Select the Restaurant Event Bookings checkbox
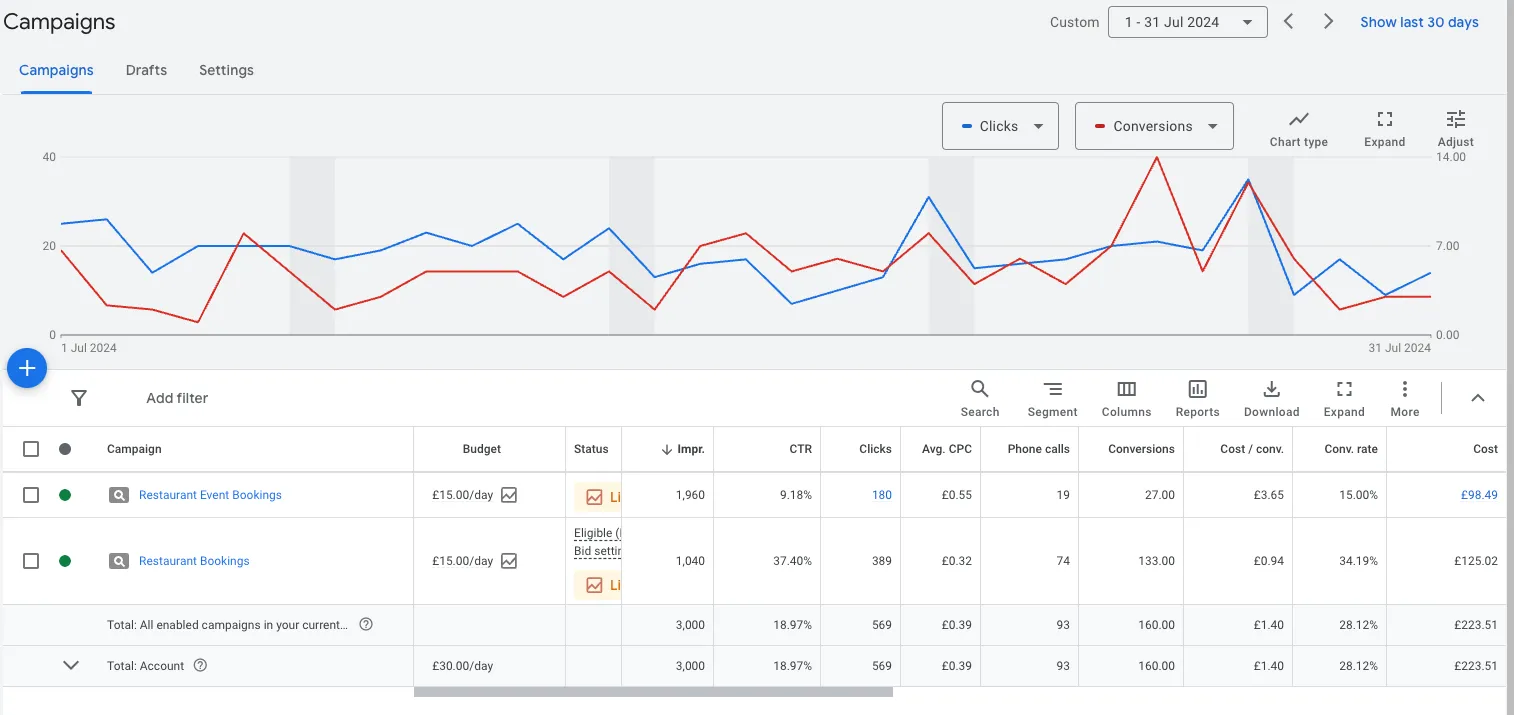This screenshot has width=1514, height=715. (x=31, y=495)
